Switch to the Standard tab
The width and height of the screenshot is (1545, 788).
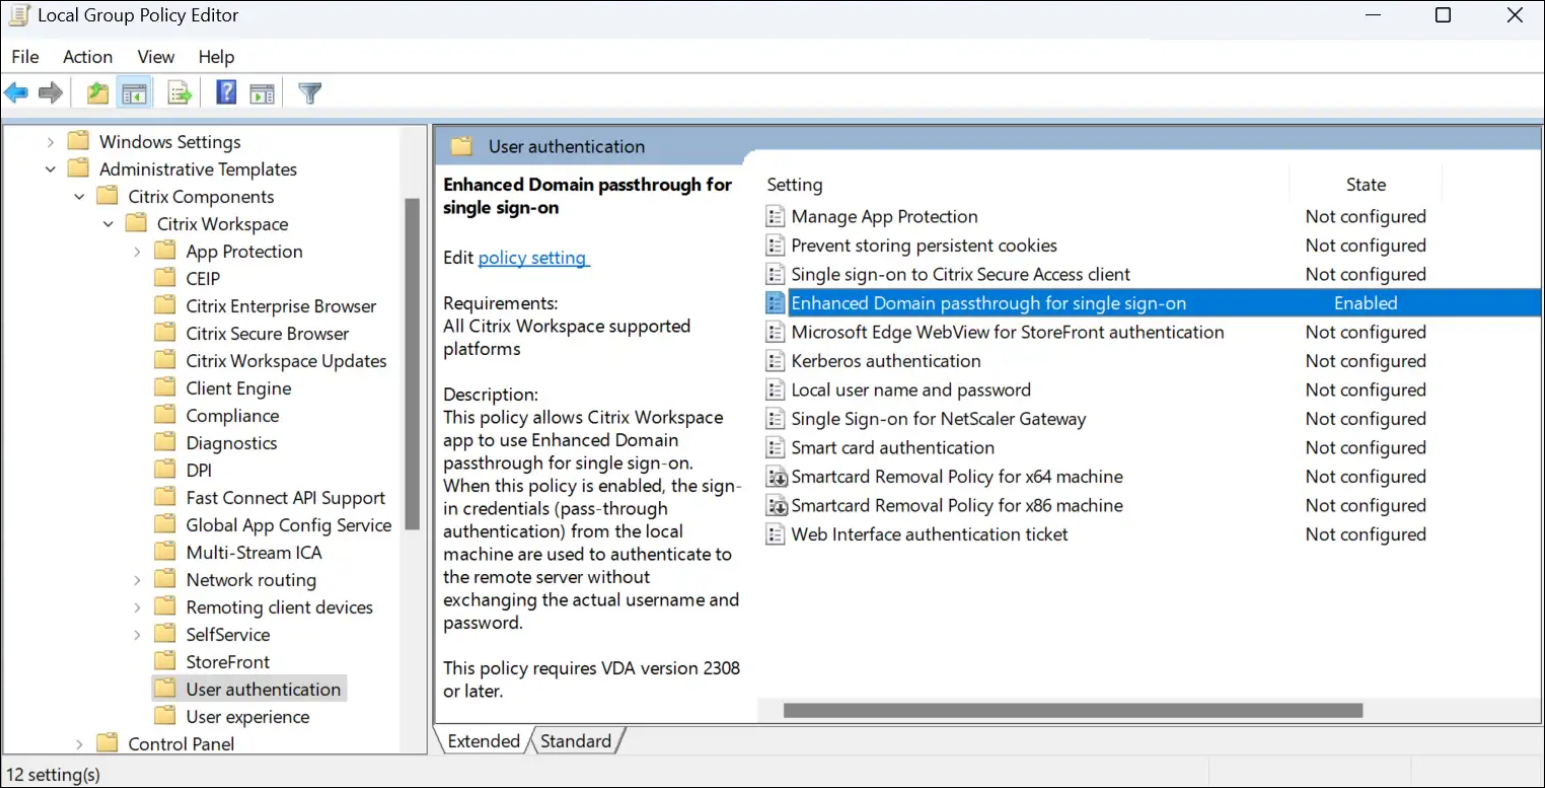click(x=576, y=741)
